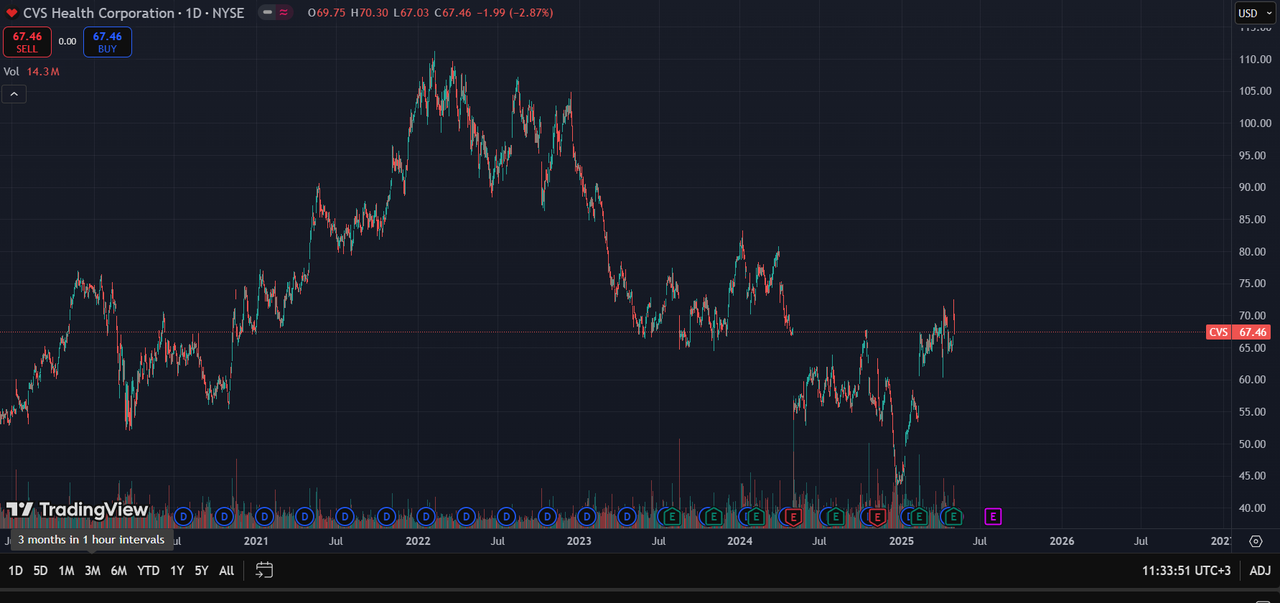
Task: Click the 2024 label on time axis
Action: coord(740,541)
